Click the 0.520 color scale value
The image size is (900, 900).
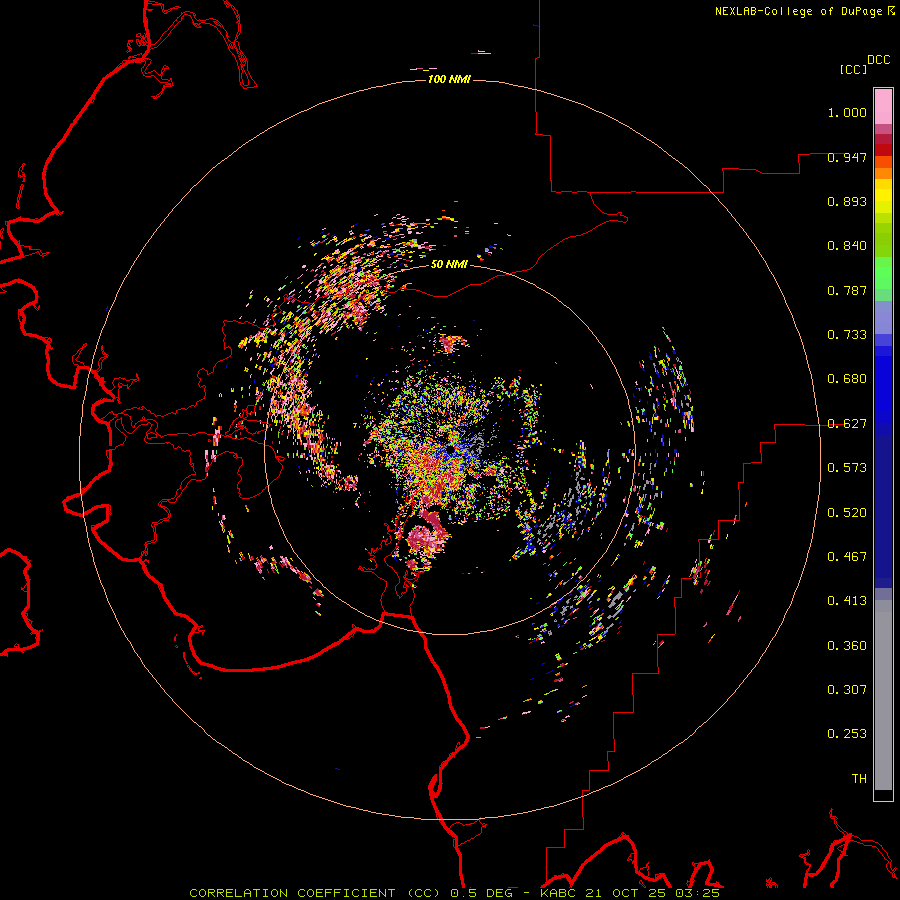click(847, 513)
